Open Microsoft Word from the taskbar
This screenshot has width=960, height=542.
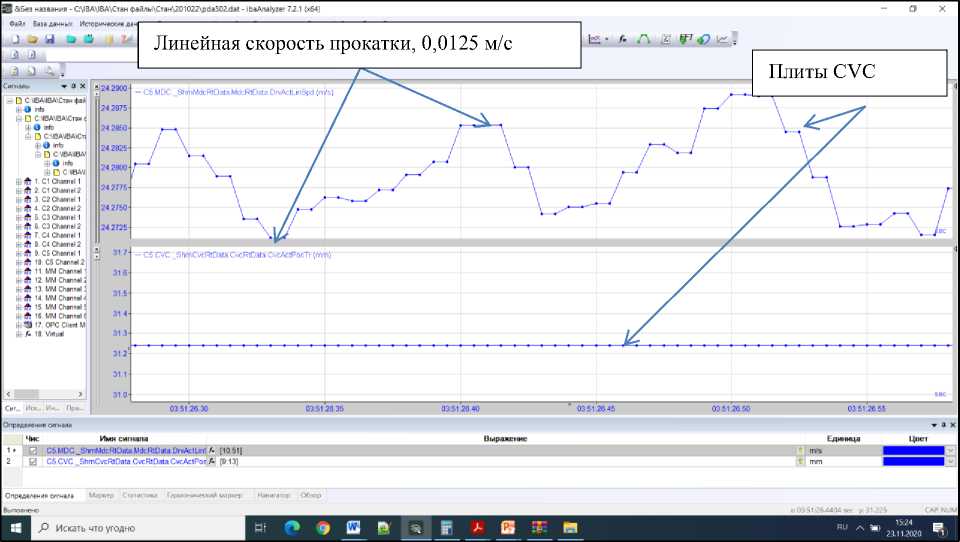coord(353,527)
